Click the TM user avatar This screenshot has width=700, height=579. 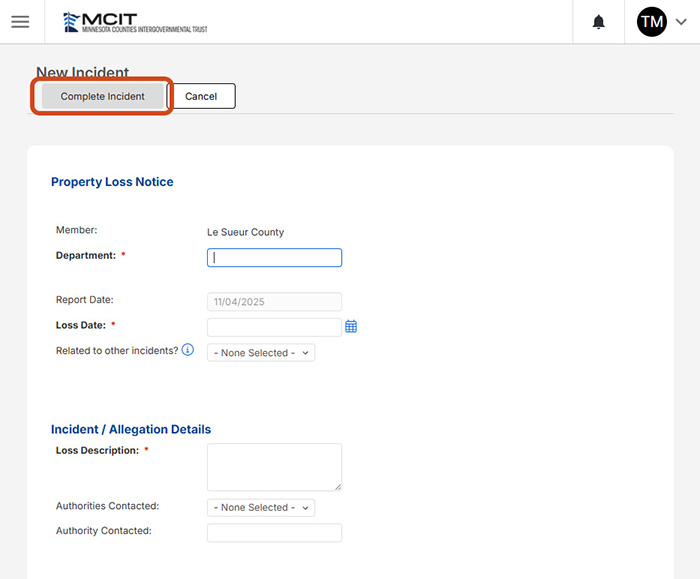click(652, 22)
